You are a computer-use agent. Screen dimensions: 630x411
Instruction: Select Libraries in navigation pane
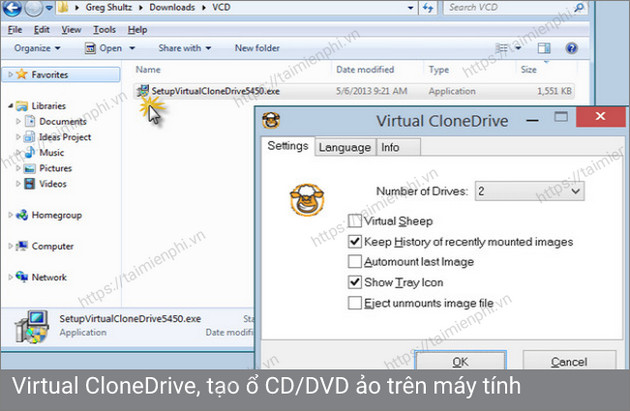coord(49,106)
